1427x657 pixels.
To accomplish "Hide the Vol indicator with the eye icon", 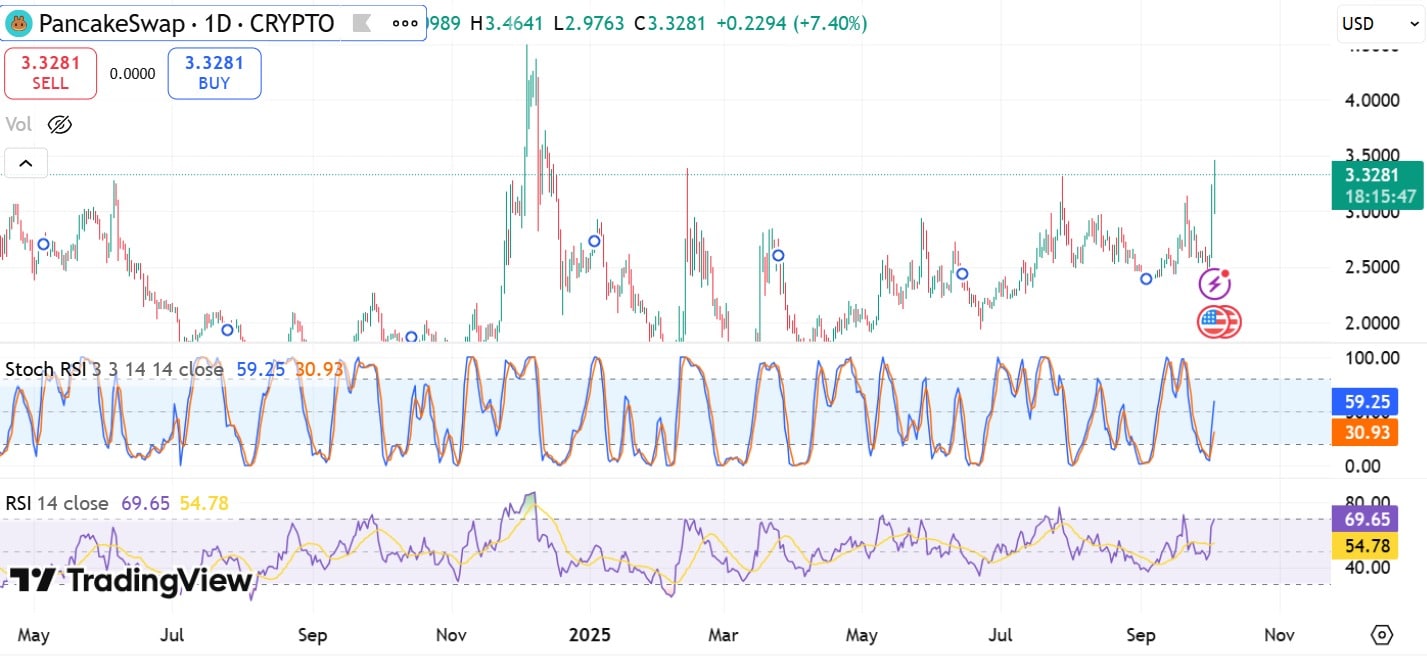I will click(60, 124).
